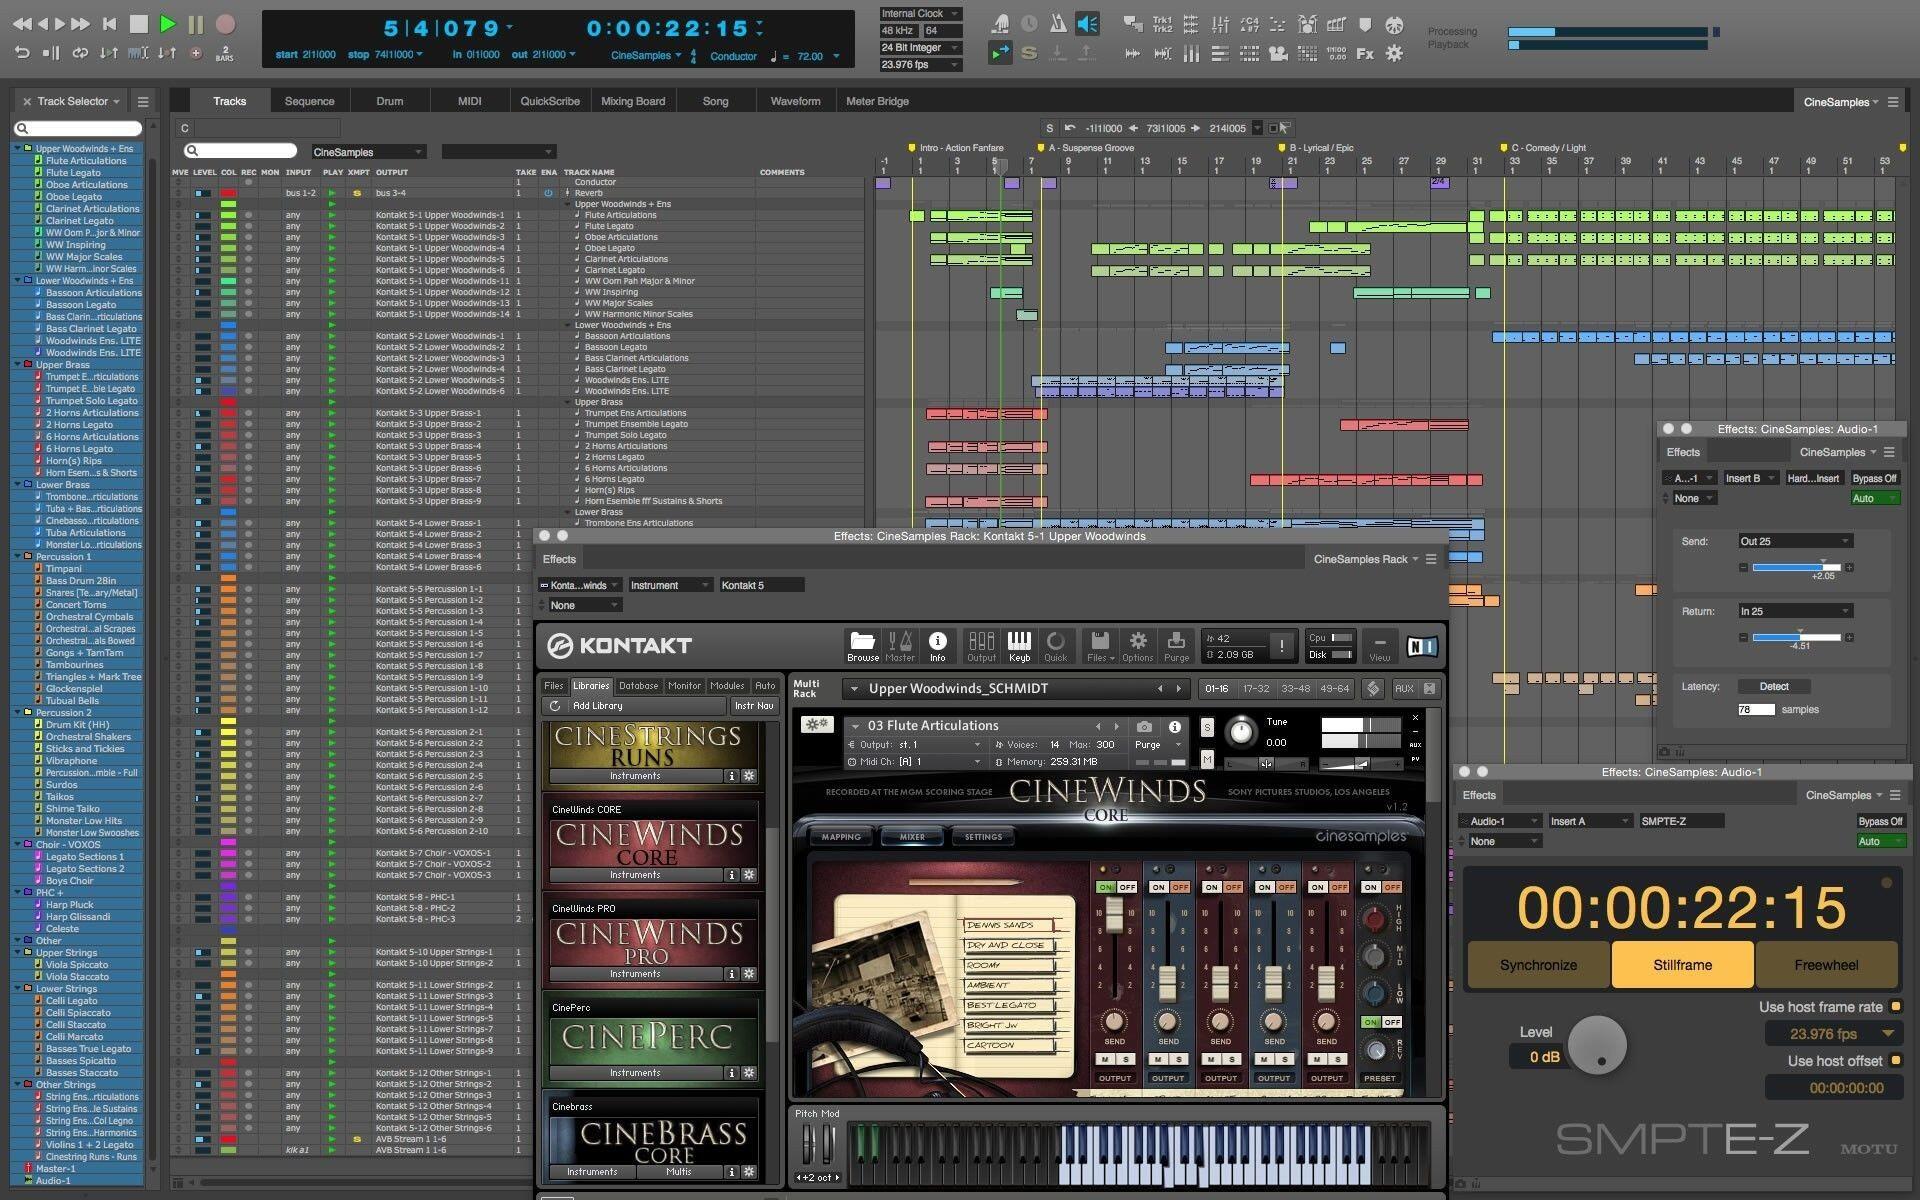1920x1200 pixels.
Task: Click the Stillframe button in SMPTE-Z panel
Action: (x=1682, y=964)
